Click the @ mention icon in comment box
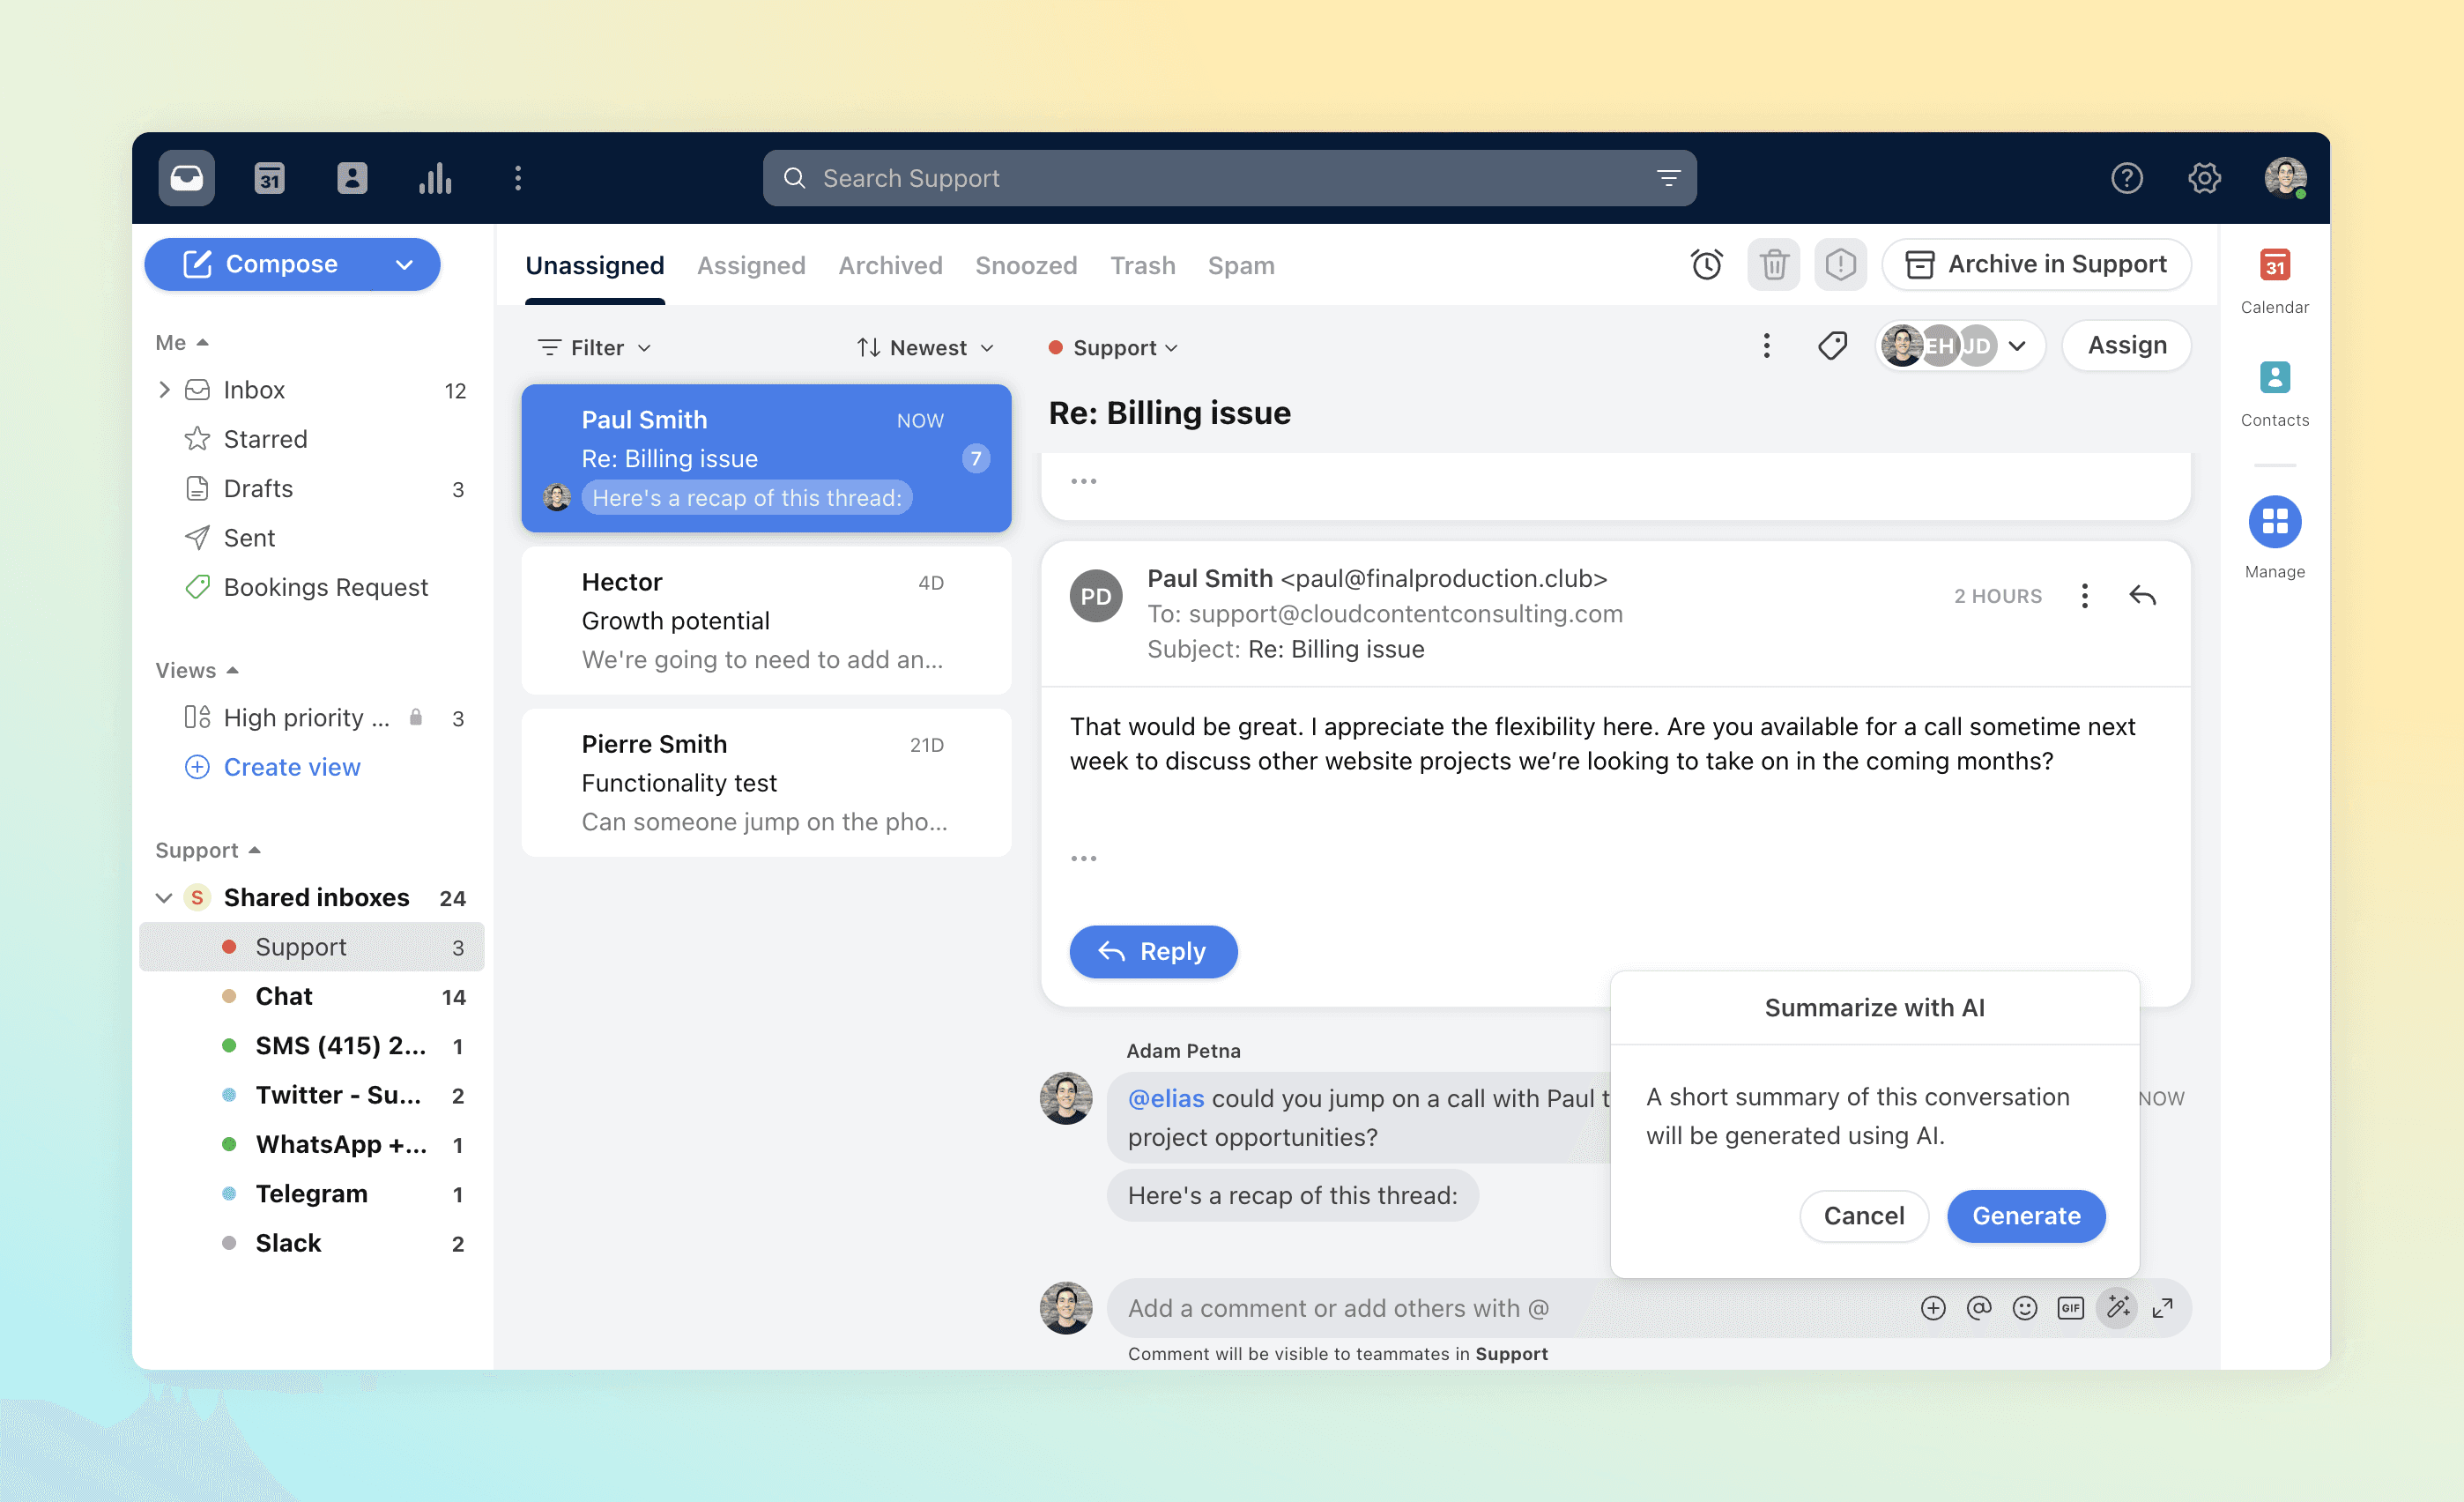Image resolution: width=2464 pixels, height=1502 pixels. point(1979,1308)
